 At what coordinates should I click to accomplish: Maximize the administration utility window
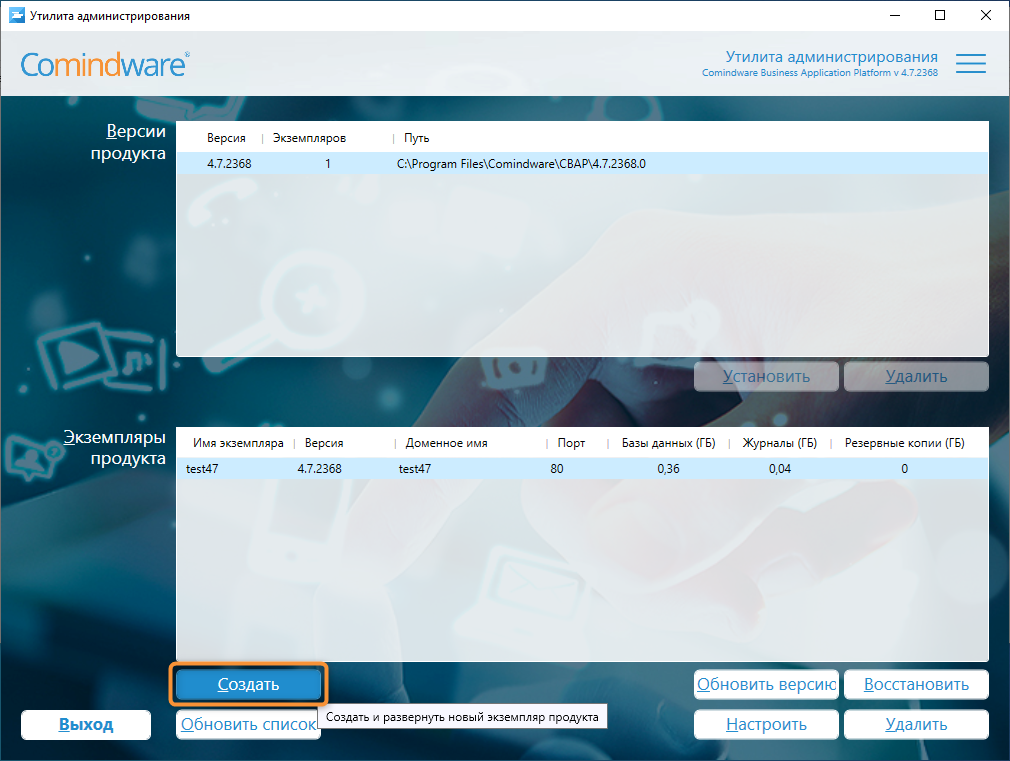point(940,15)
